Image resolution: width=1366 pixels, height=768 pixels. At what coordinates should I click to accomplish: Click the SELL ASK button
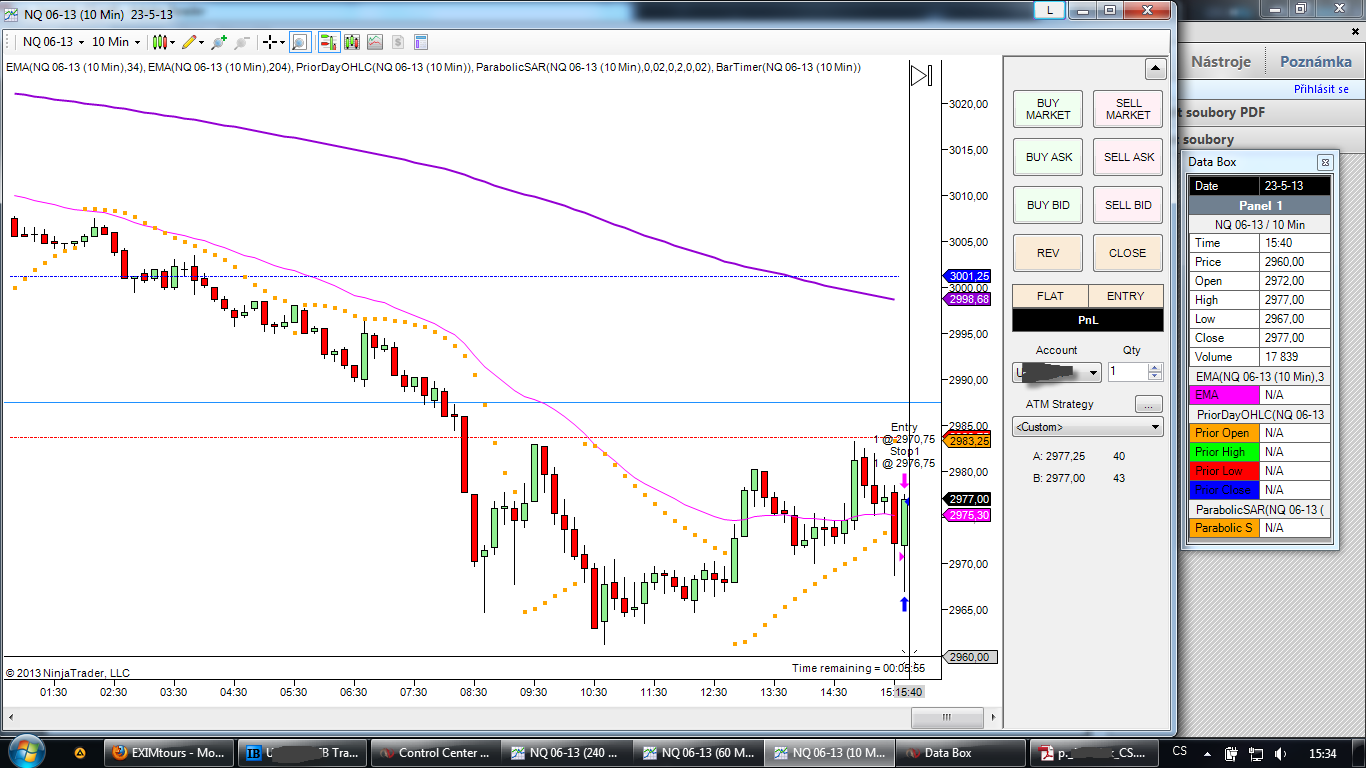(1128, 157)
